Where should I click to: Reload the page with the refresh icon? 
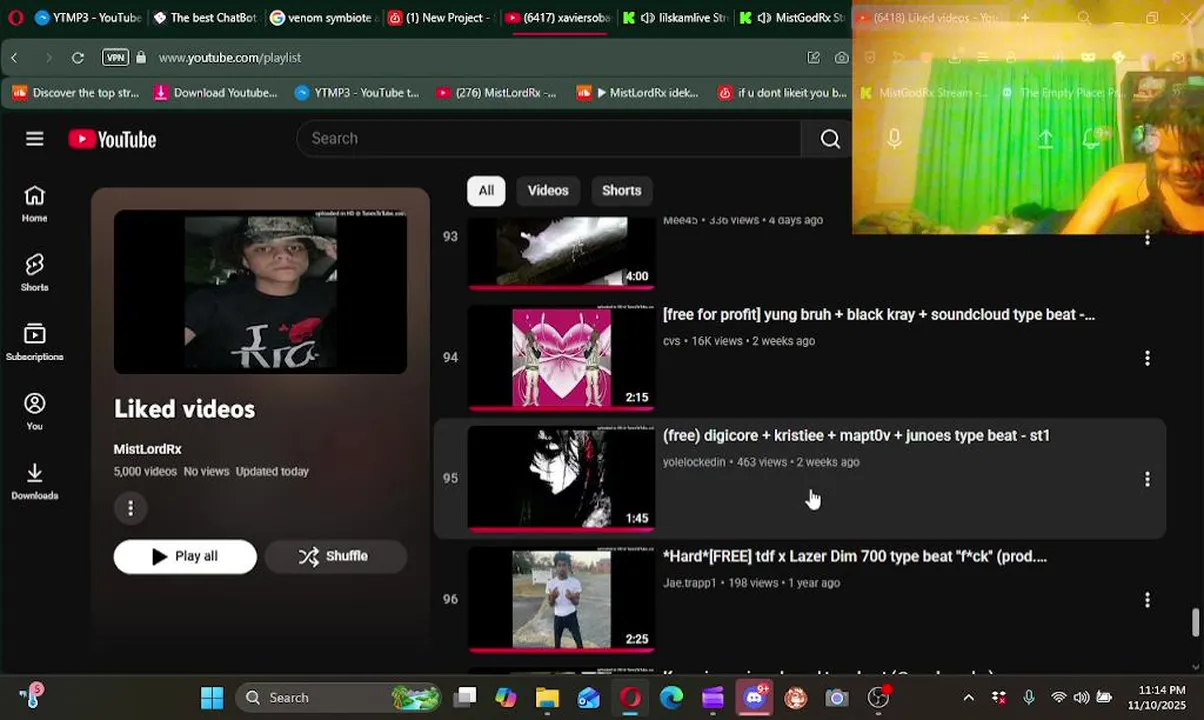(x=78, y=58)
